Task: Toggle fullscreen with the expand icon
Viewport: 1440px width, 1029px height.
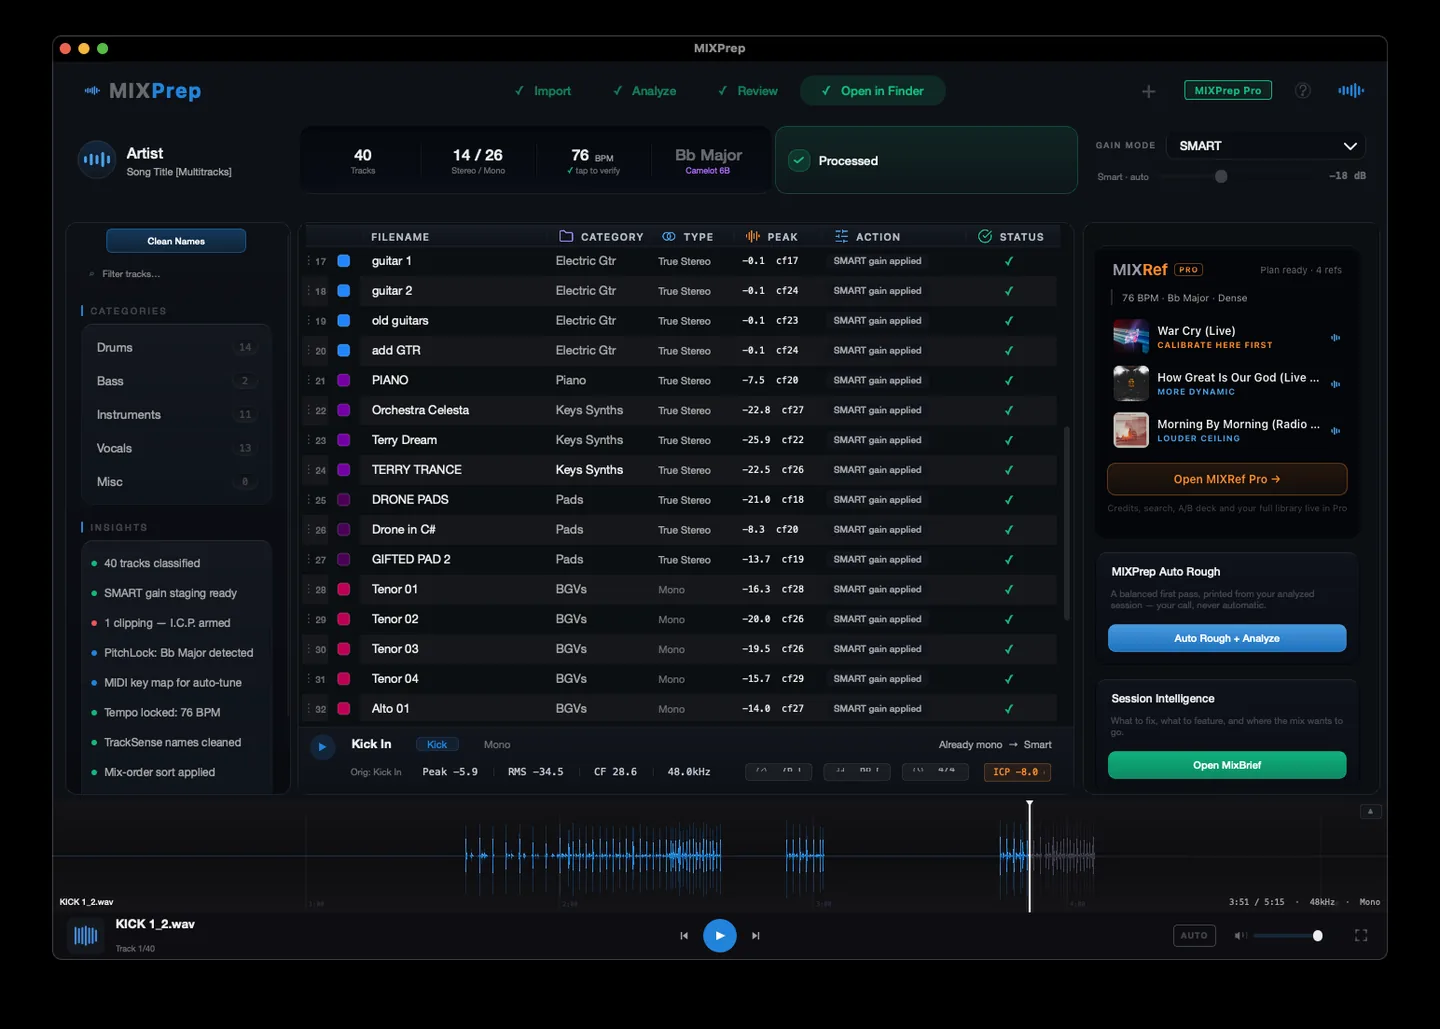Action: pyautogui.click(x=1361, y=936)
